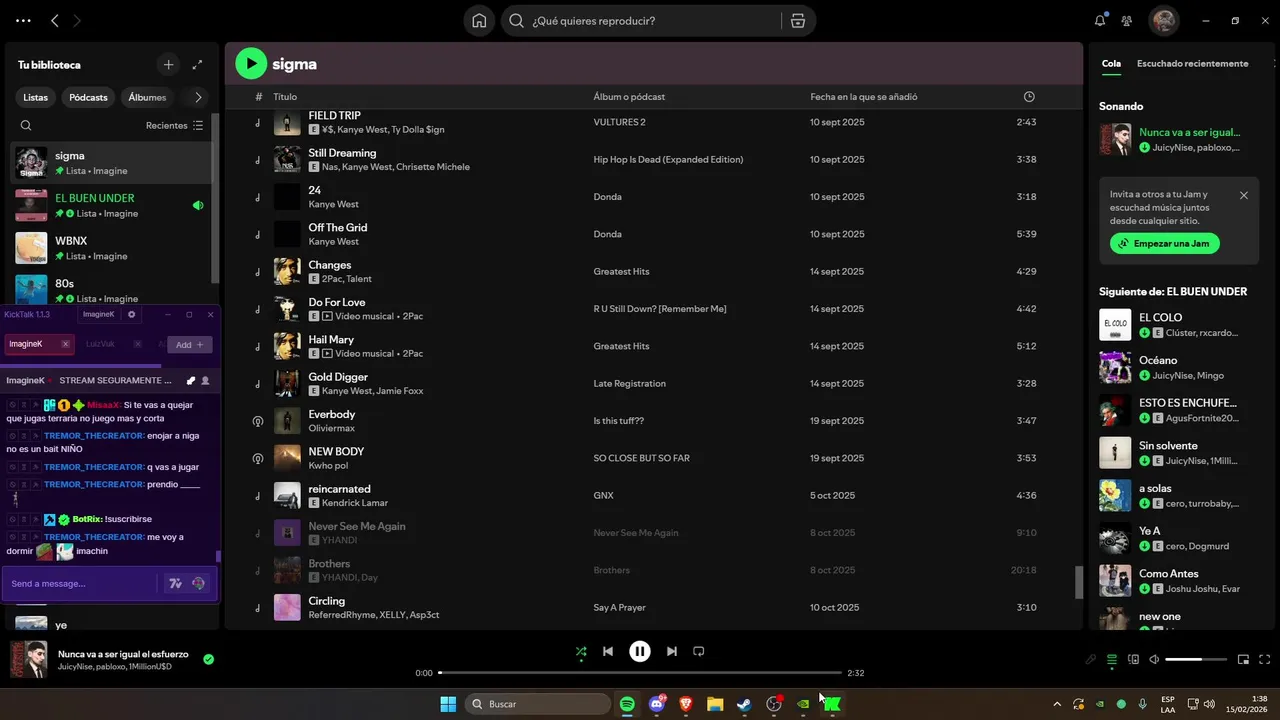Click Gold Digger album thumbnail
This screenshot has height=720, width=1280.
point(287,383)
